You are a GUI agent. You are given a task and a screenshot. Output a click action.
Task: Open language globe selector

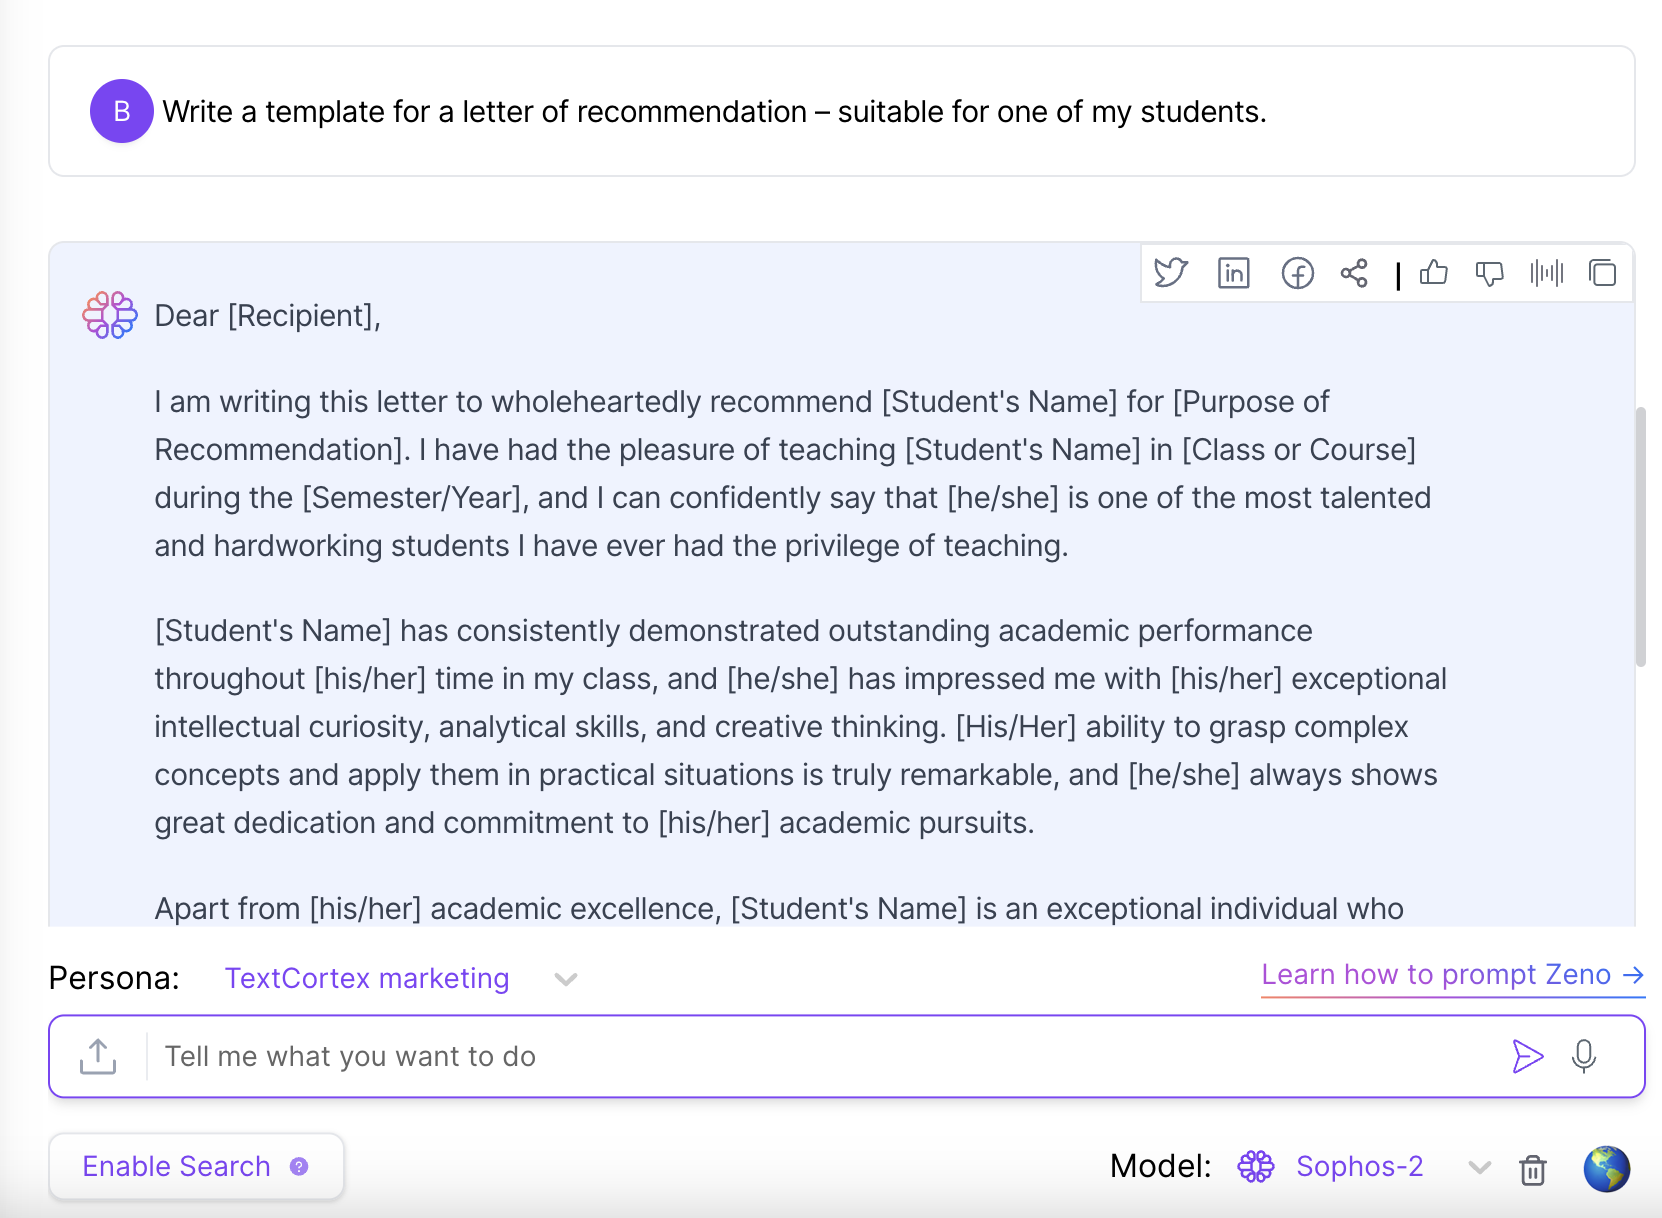point(1607,1168)
